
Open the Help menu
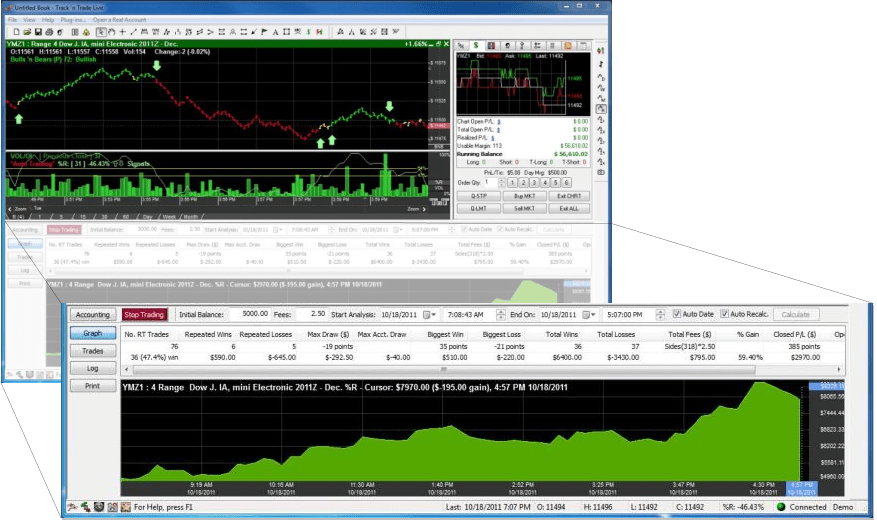tap(48, 20)
